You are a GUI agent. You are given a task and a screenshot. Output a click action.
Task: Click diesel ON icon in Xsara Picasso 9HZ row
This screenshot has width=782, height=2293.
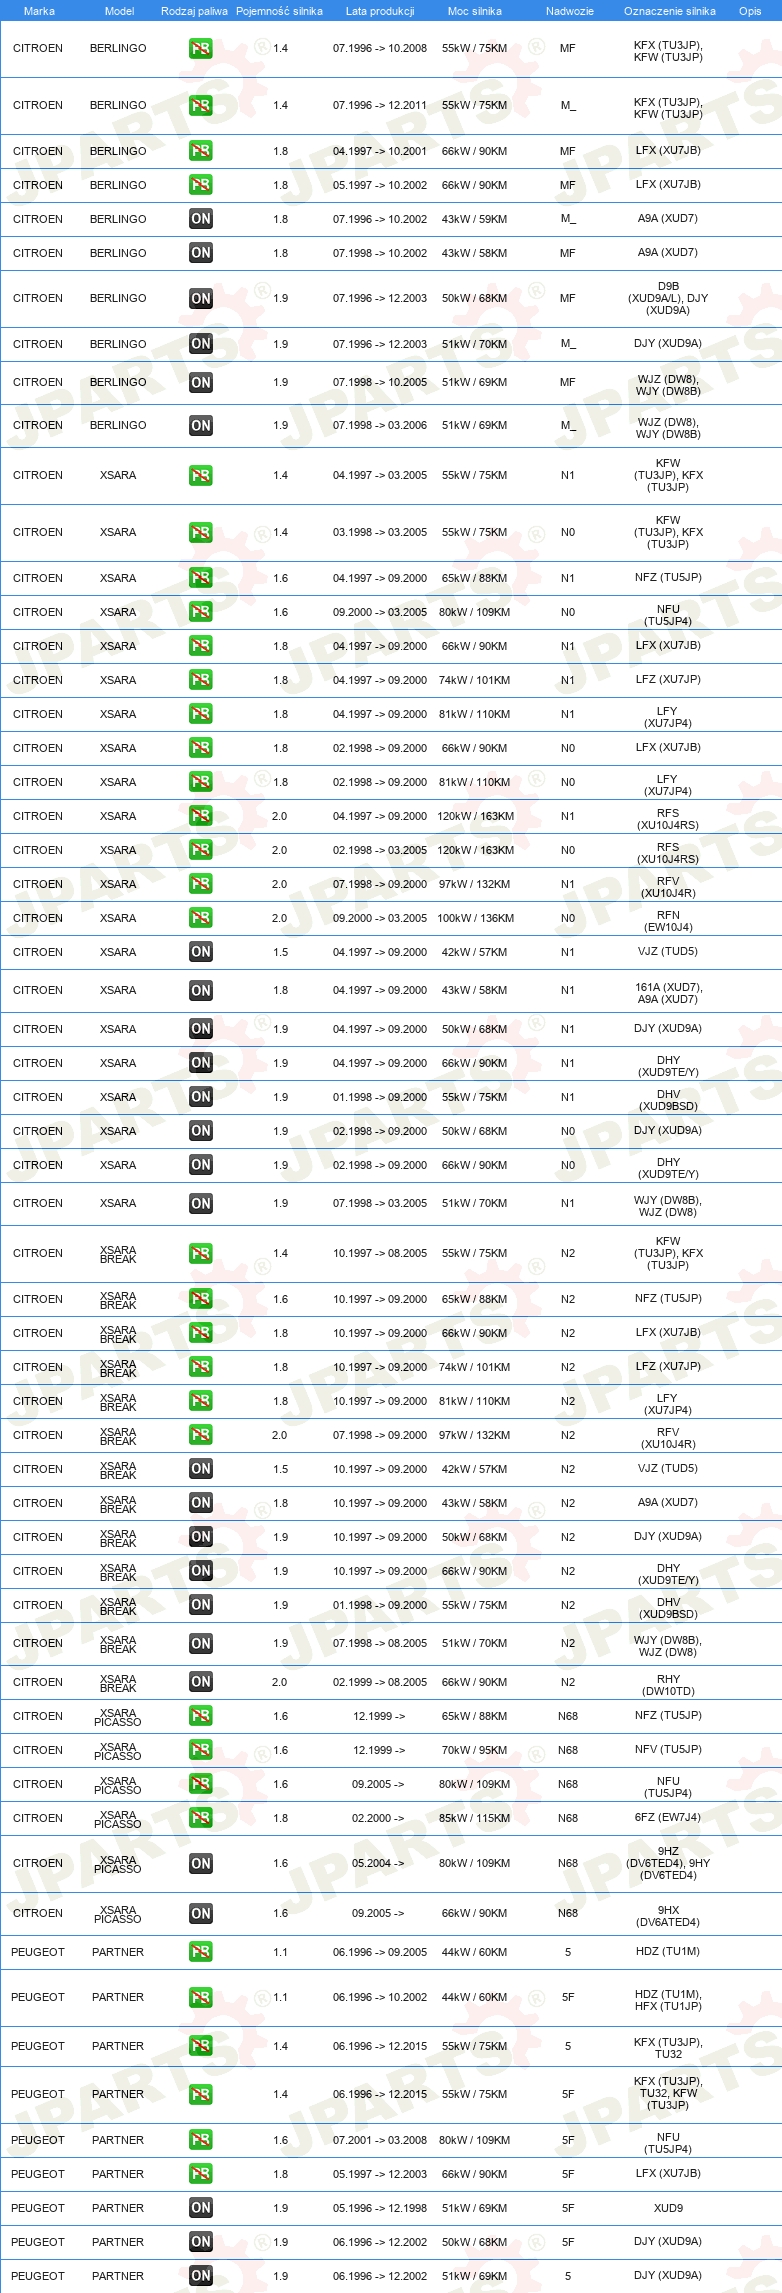201,1864
